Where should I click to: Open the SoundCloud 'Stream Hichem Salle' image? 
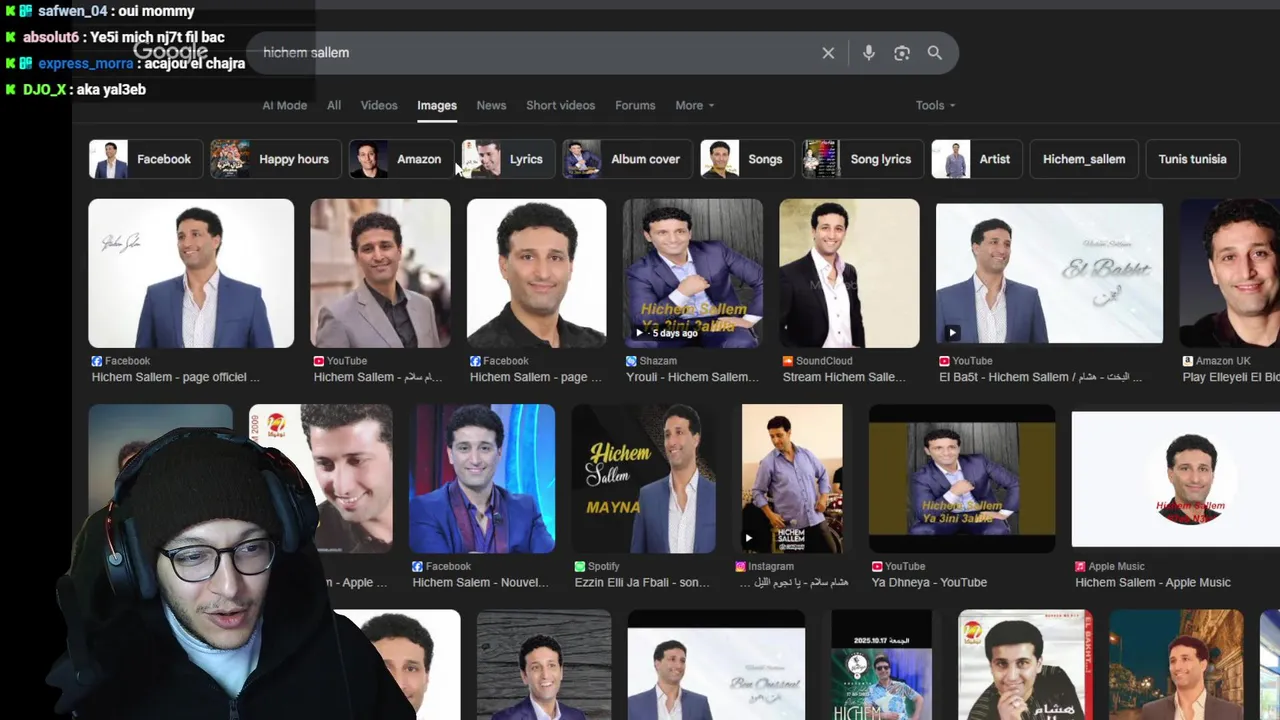coord(849,273)
